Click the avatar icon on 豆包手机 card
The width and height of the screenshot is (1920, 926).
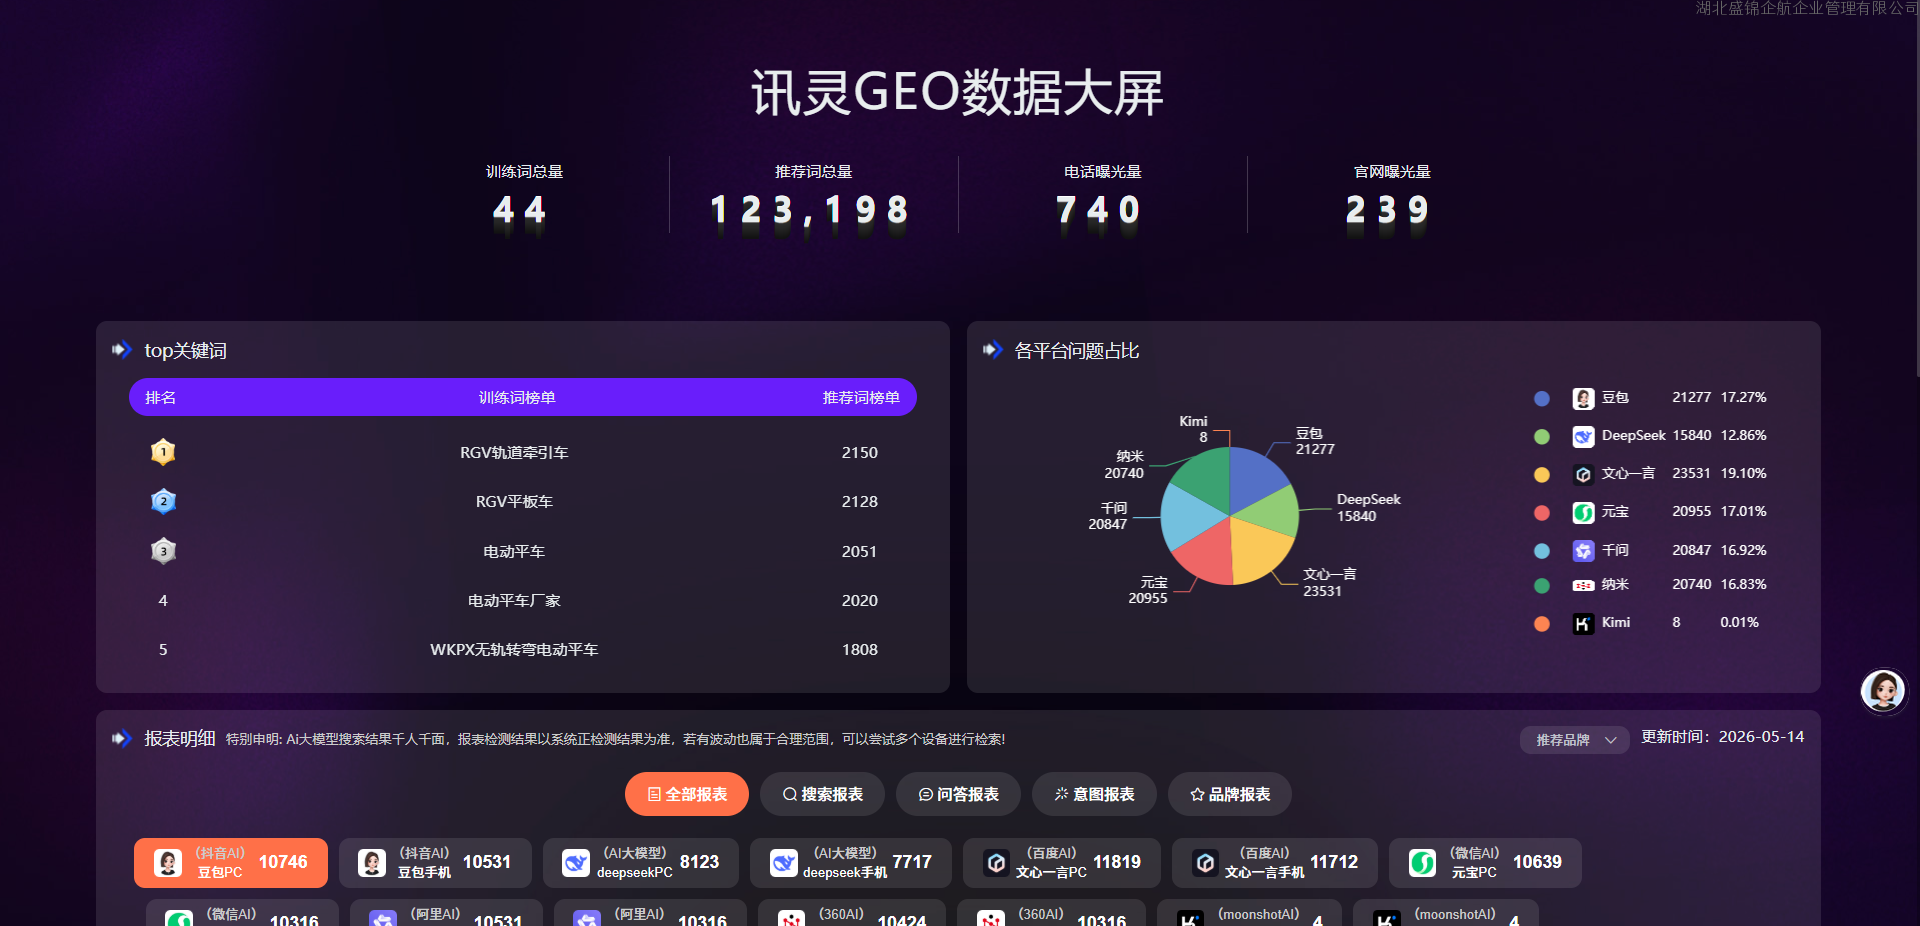(372, 863)
